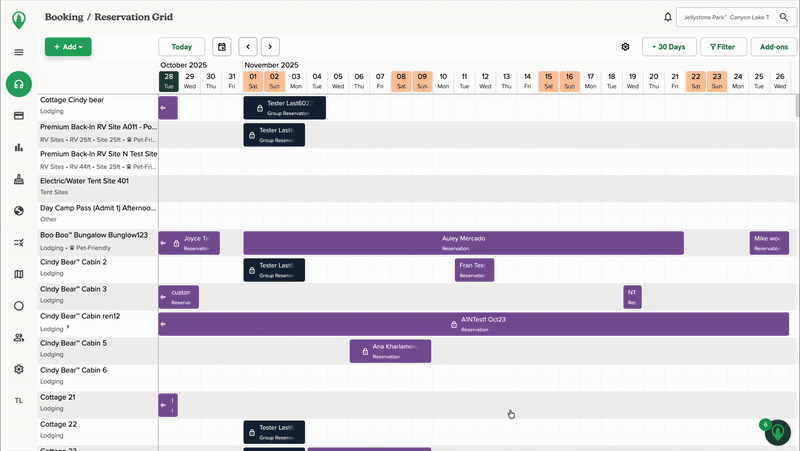Expand the green Add dropdown
The width and height of the screenshot is (800, 451).
68,47
